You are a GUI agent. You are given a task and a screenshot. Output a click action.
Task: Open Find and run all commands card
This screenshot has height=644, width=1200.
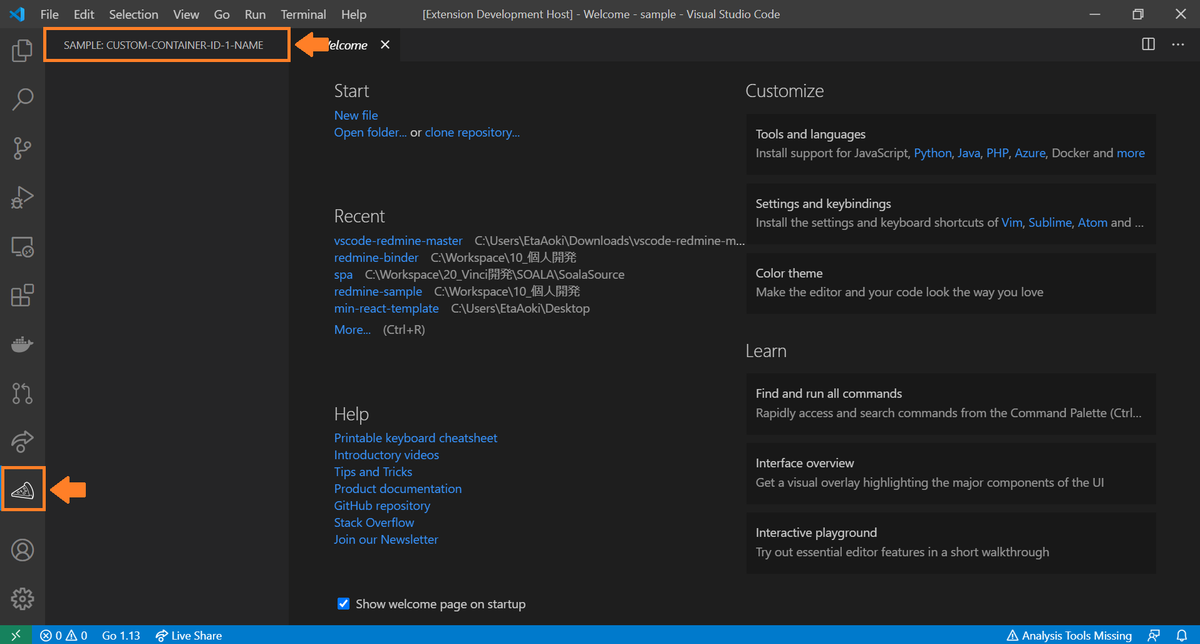(950, 403)
